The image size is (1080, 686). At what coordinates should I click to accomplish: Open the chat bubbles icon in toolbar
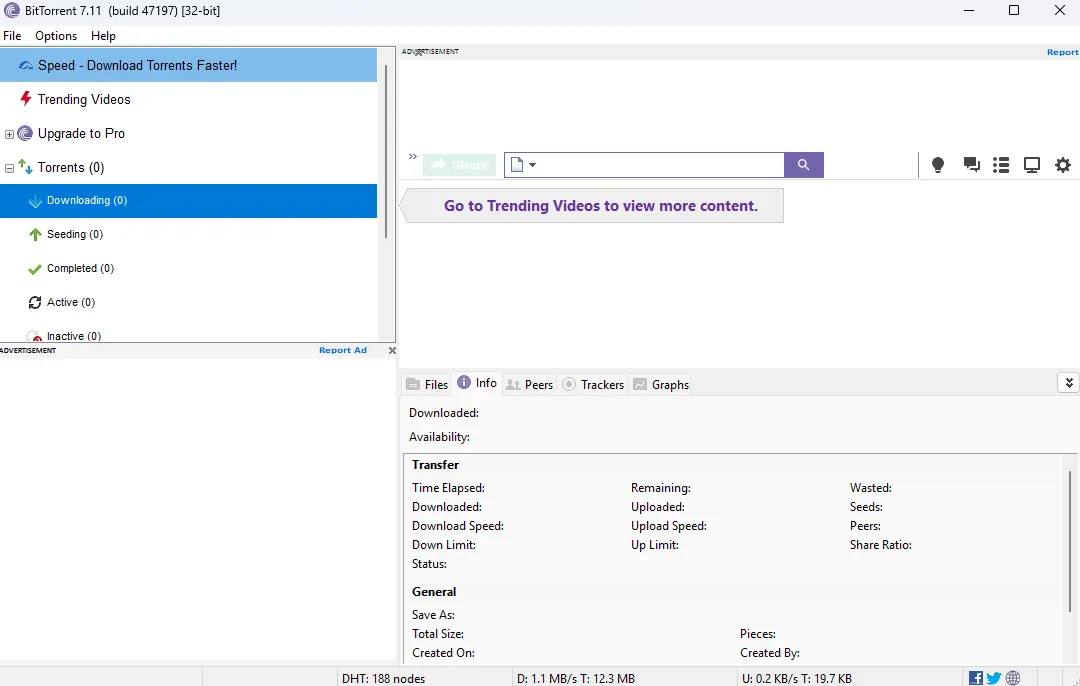click(x=971, y=165)
